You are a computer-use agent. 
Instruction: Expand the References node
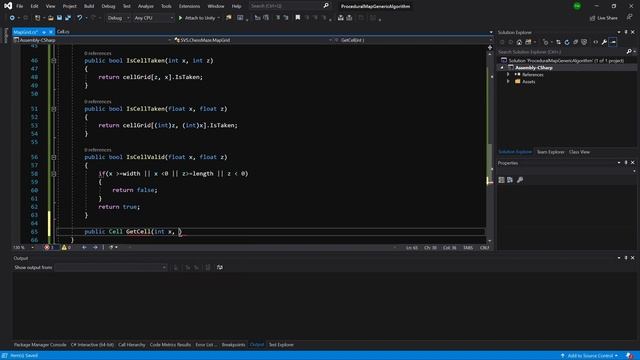coord(508,75)
